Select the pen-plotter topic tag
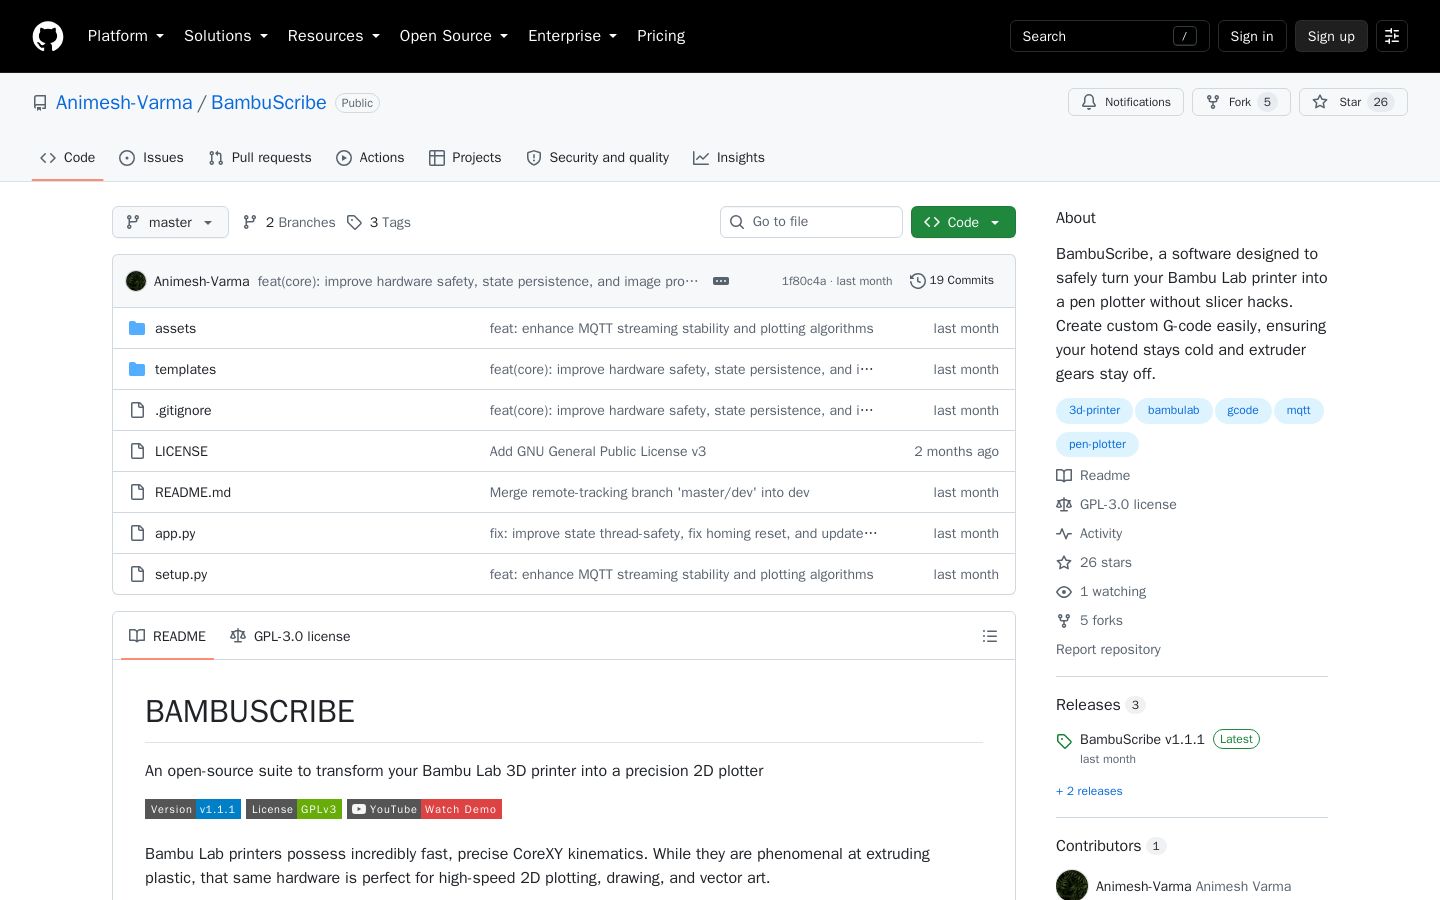This screenshot has height=900, width=1440. 1097,444
